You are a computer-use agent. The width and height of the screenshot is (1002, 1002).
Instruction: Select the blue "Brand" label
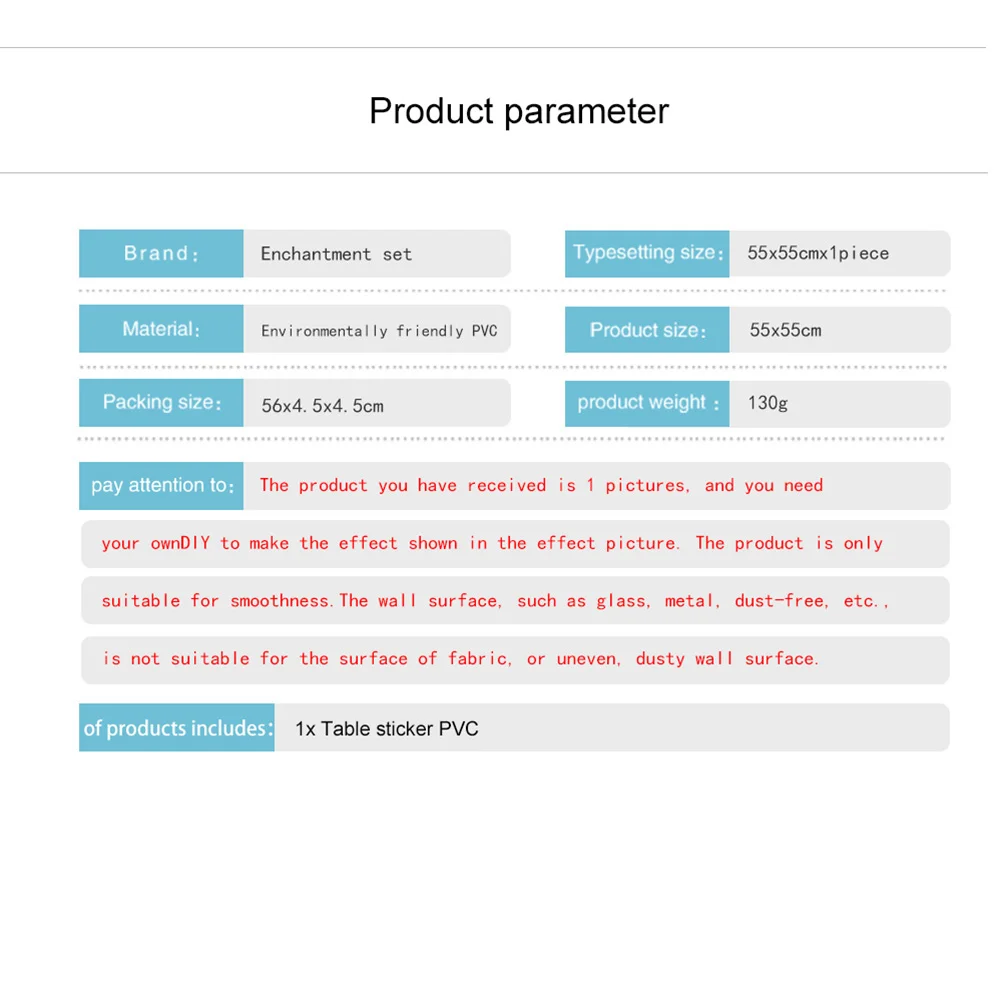click(x=161, y=254)
